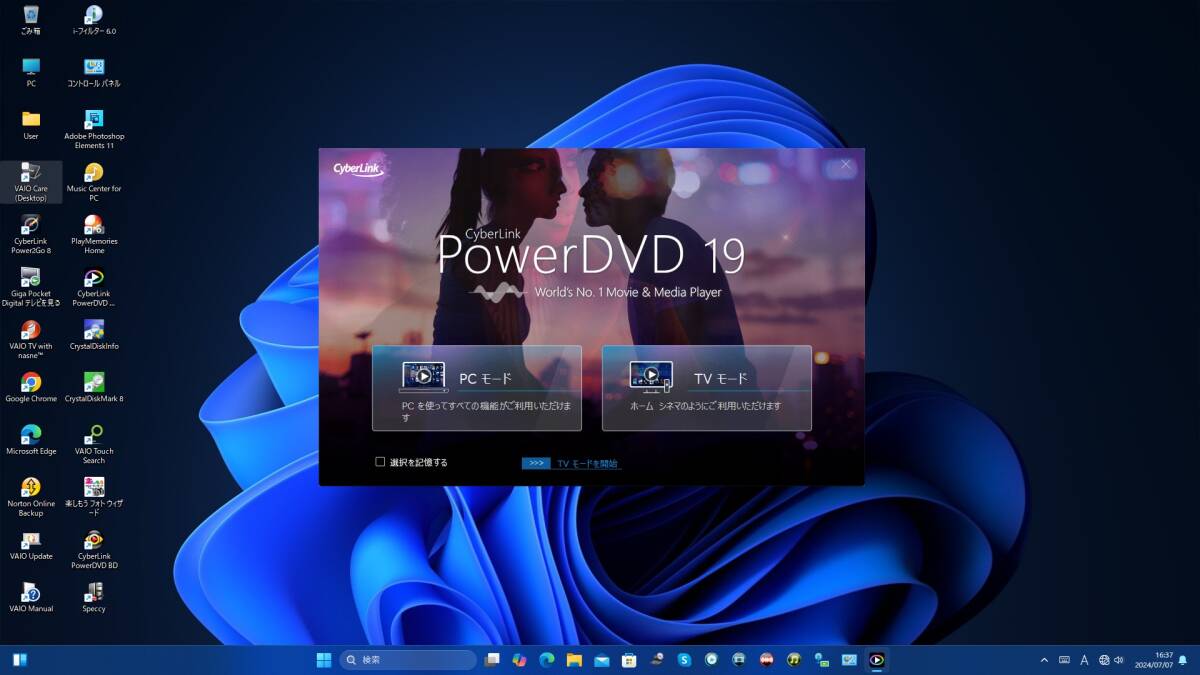Toggle the IME input mode A indicator
The width and height of the screenshot is (1200, 675).
pyautogui.click(x=1085, y=660)
